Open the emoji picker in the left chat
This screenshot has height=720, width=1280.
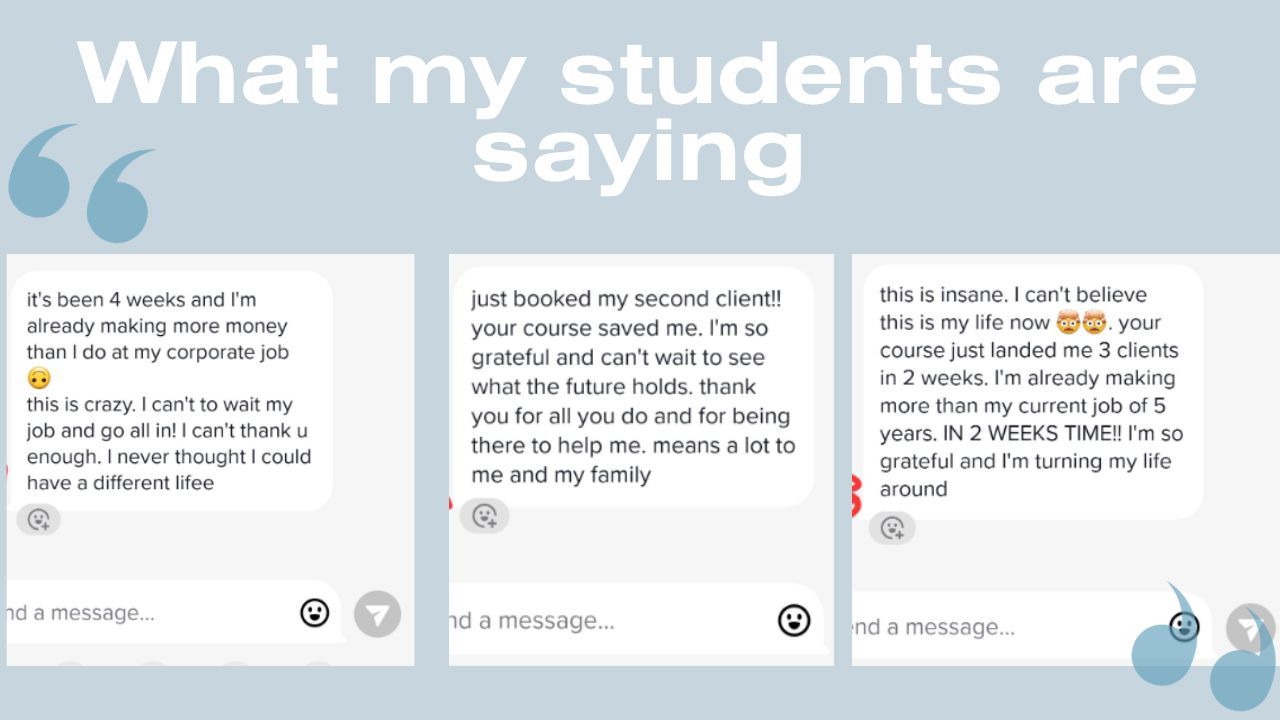point(315,613)
